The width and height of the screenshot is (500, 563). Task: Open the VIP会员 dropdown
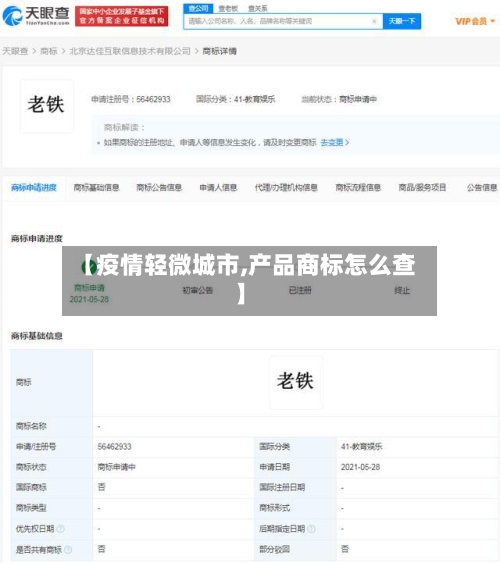click(475, 21)
